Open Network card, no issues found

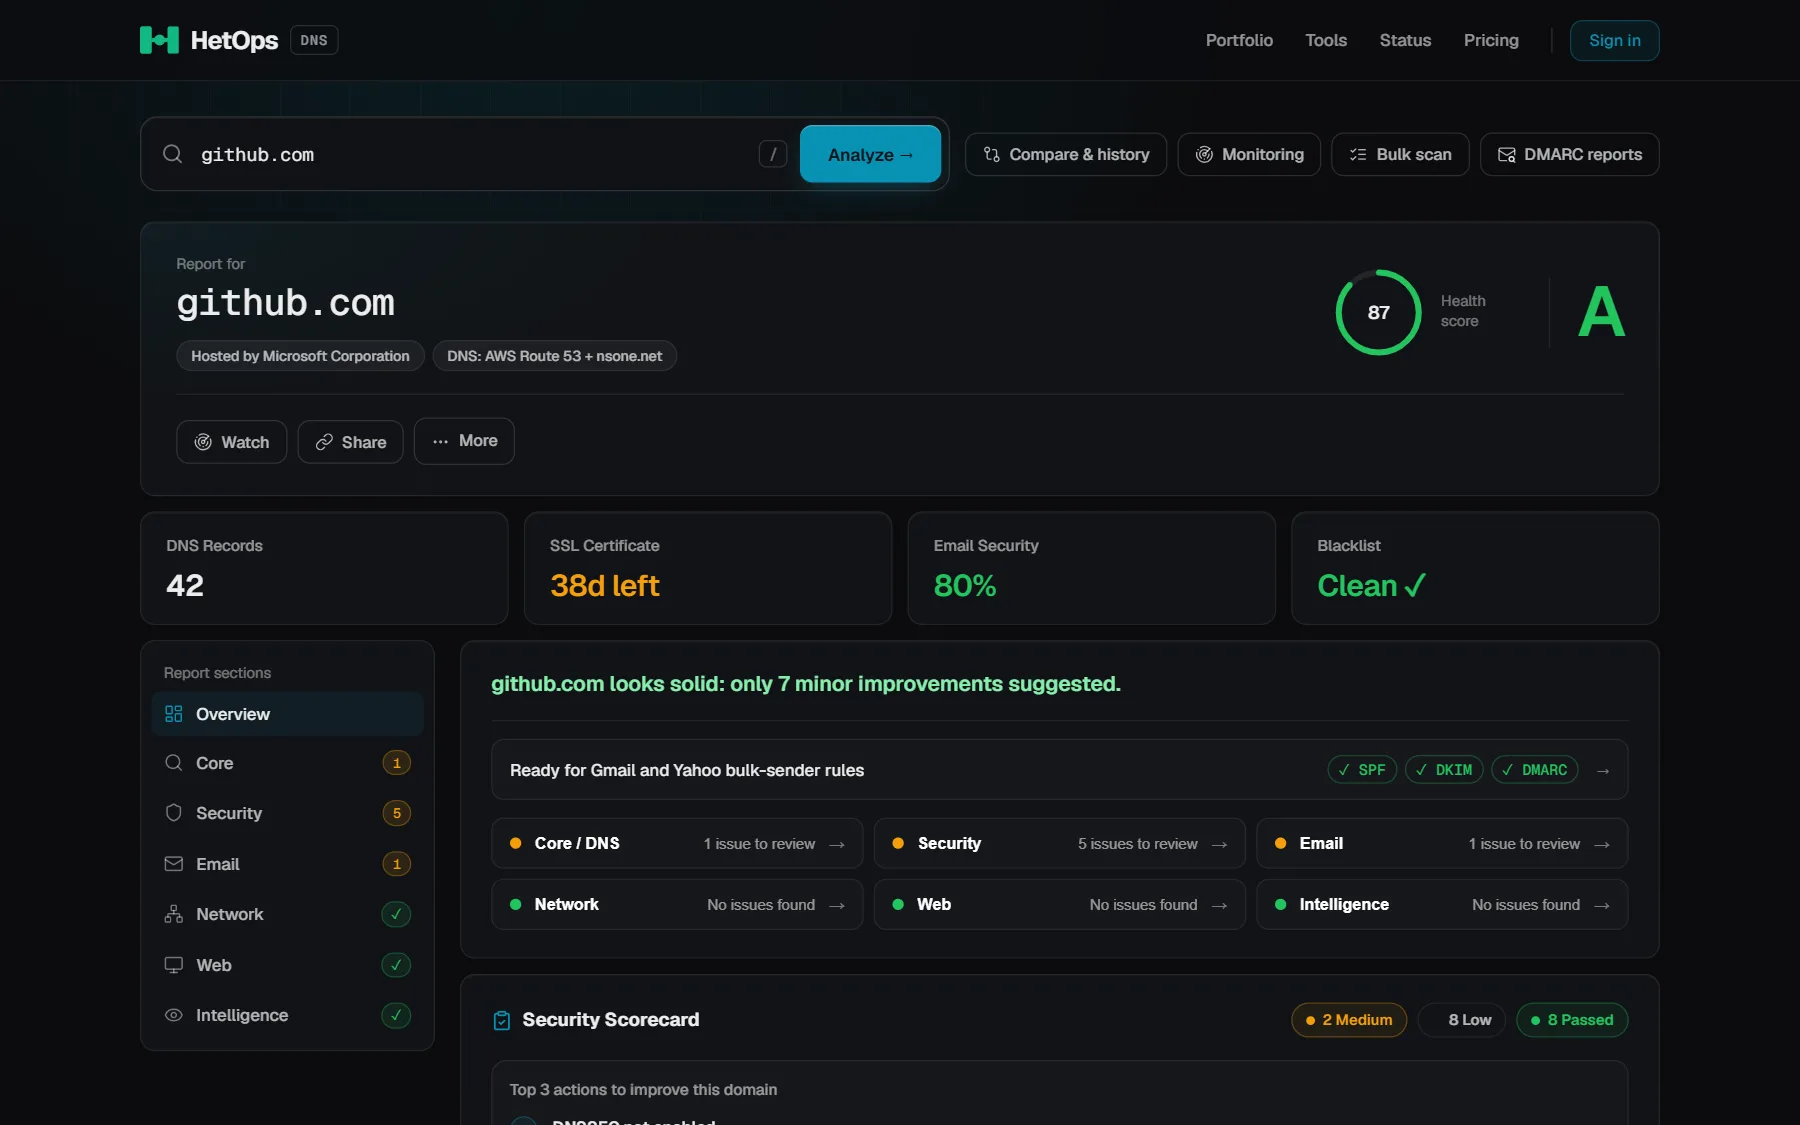coord(677,904)
